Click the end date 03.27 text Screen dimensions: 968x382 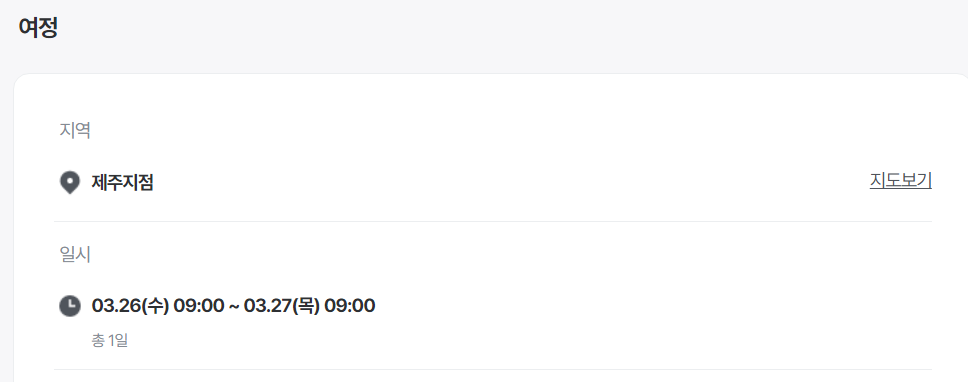tap(269, 305)
